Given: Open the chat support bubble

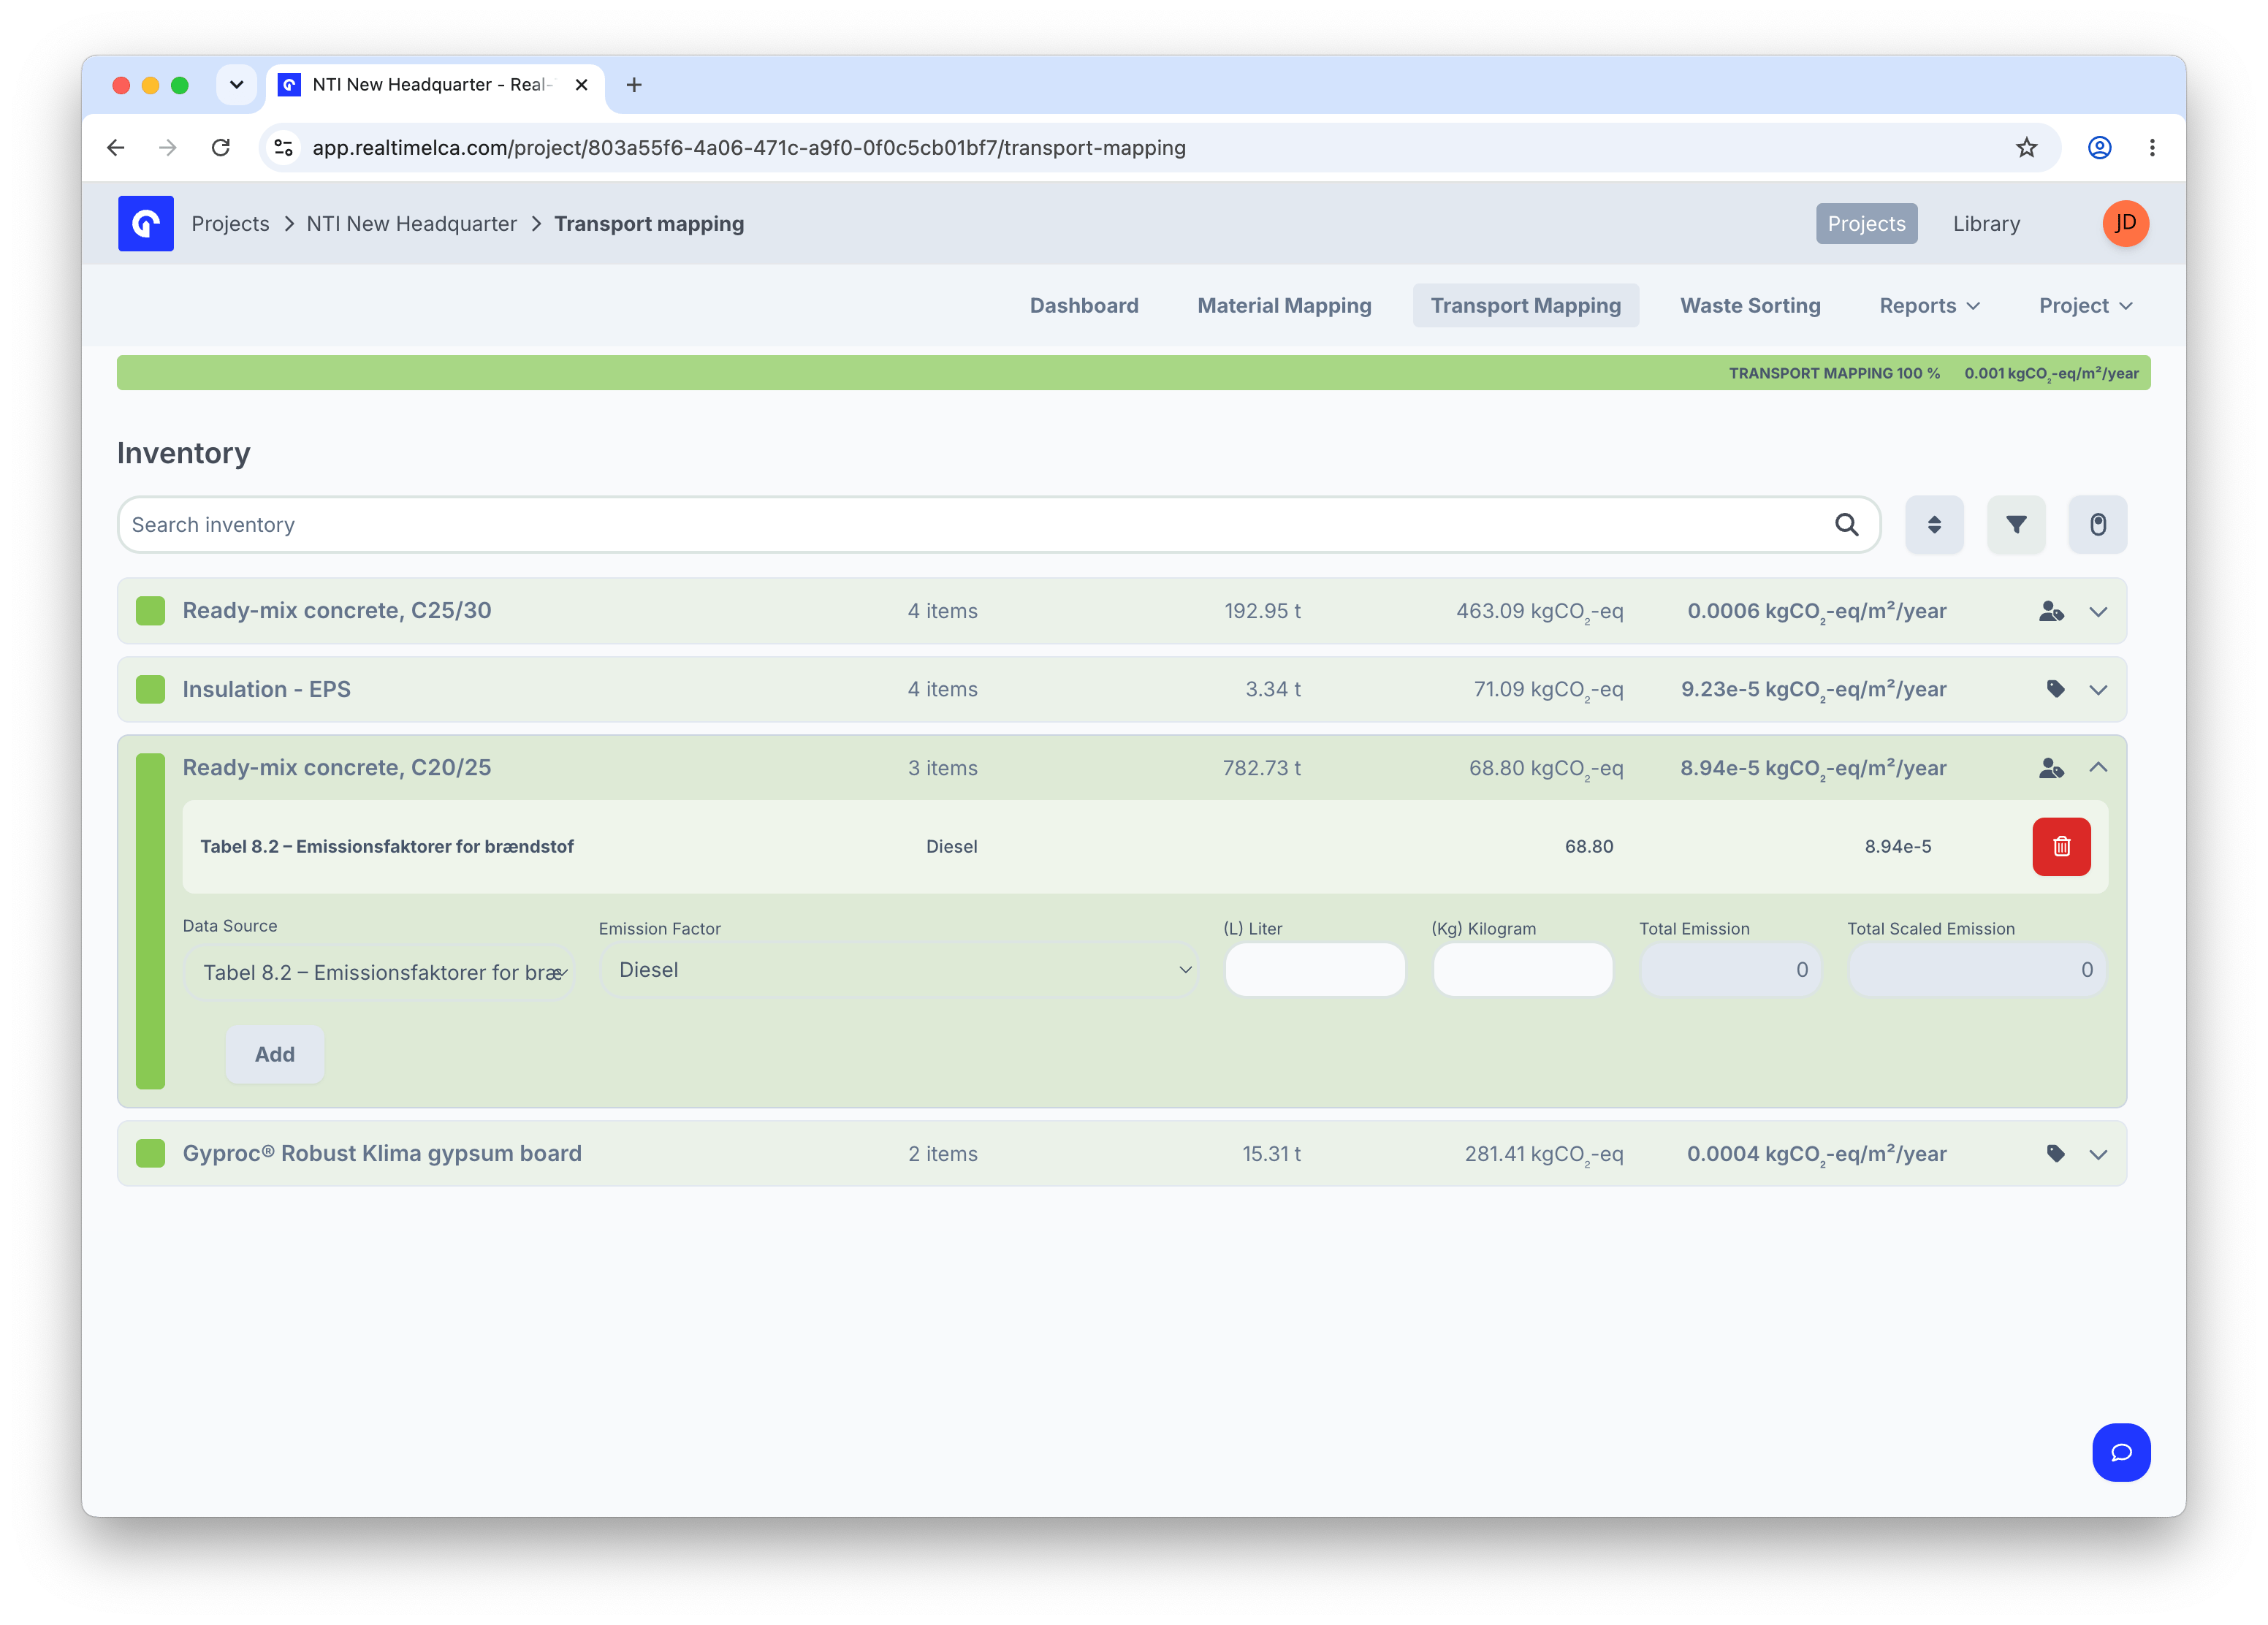Looking at the screenshot, I should tap(2121, 1452).
